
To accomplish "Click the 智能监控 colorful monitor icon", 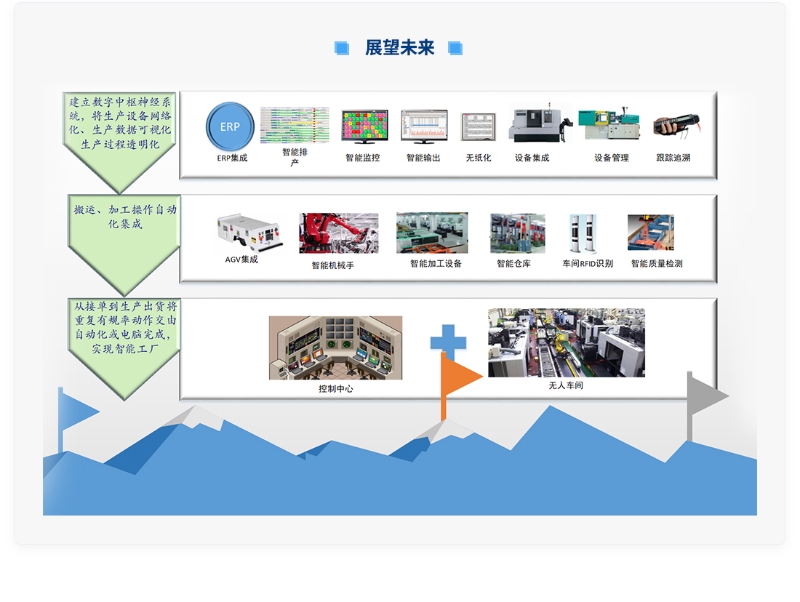I will [x=364, y=127].
